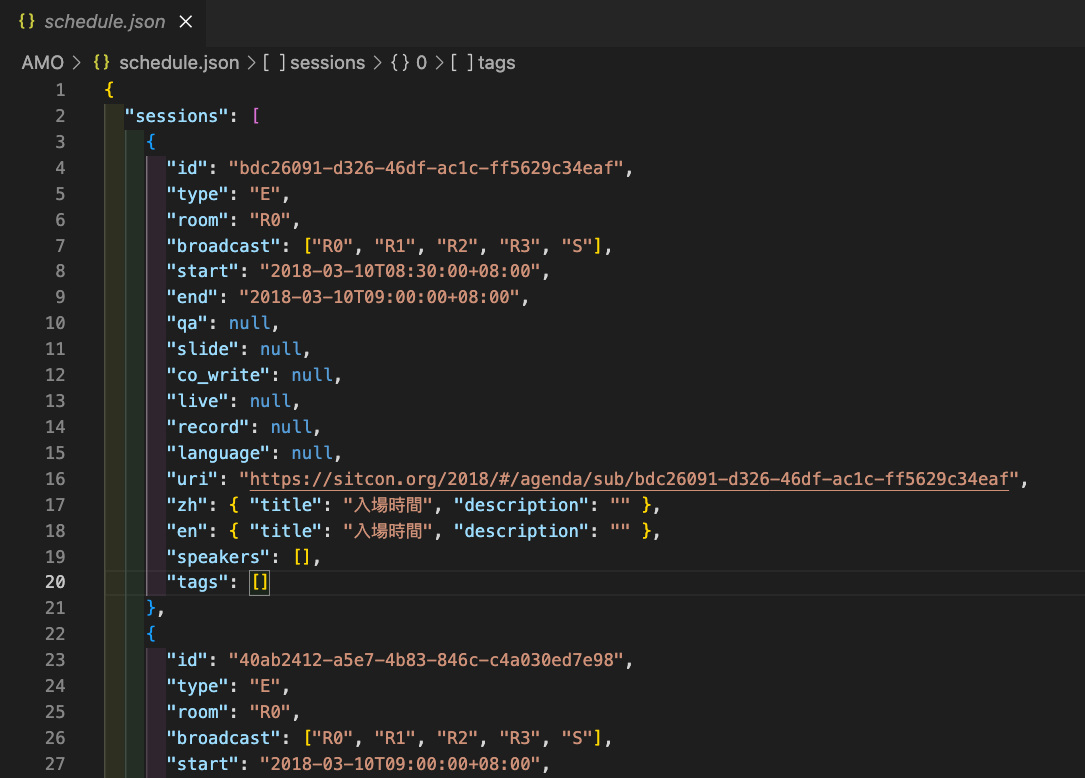
Task: Click the "record" key
Action: [208, 427]
